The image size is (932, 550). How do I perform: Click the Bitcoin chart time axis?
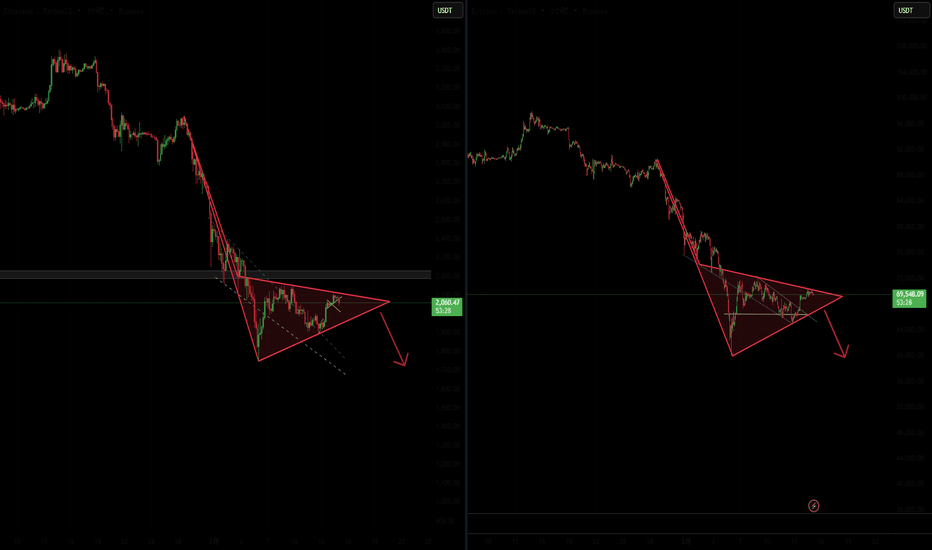tap(680, 542)
